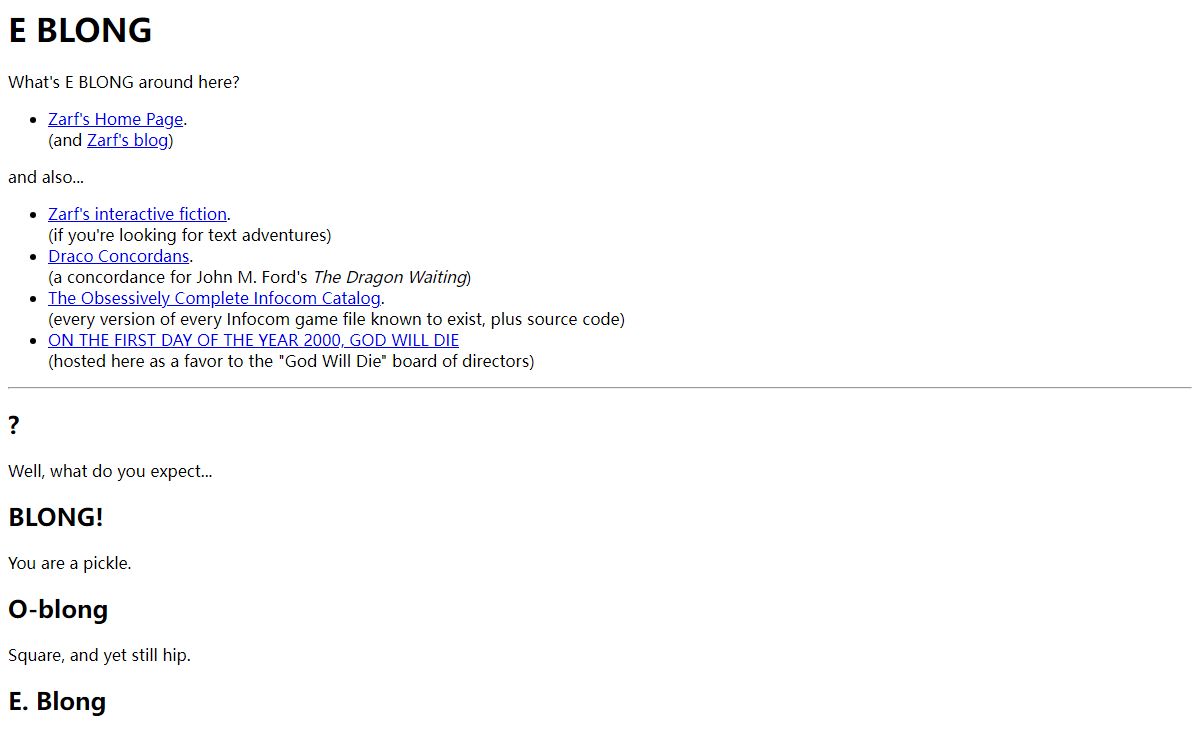Click the text adventures description line

point(190,235)
